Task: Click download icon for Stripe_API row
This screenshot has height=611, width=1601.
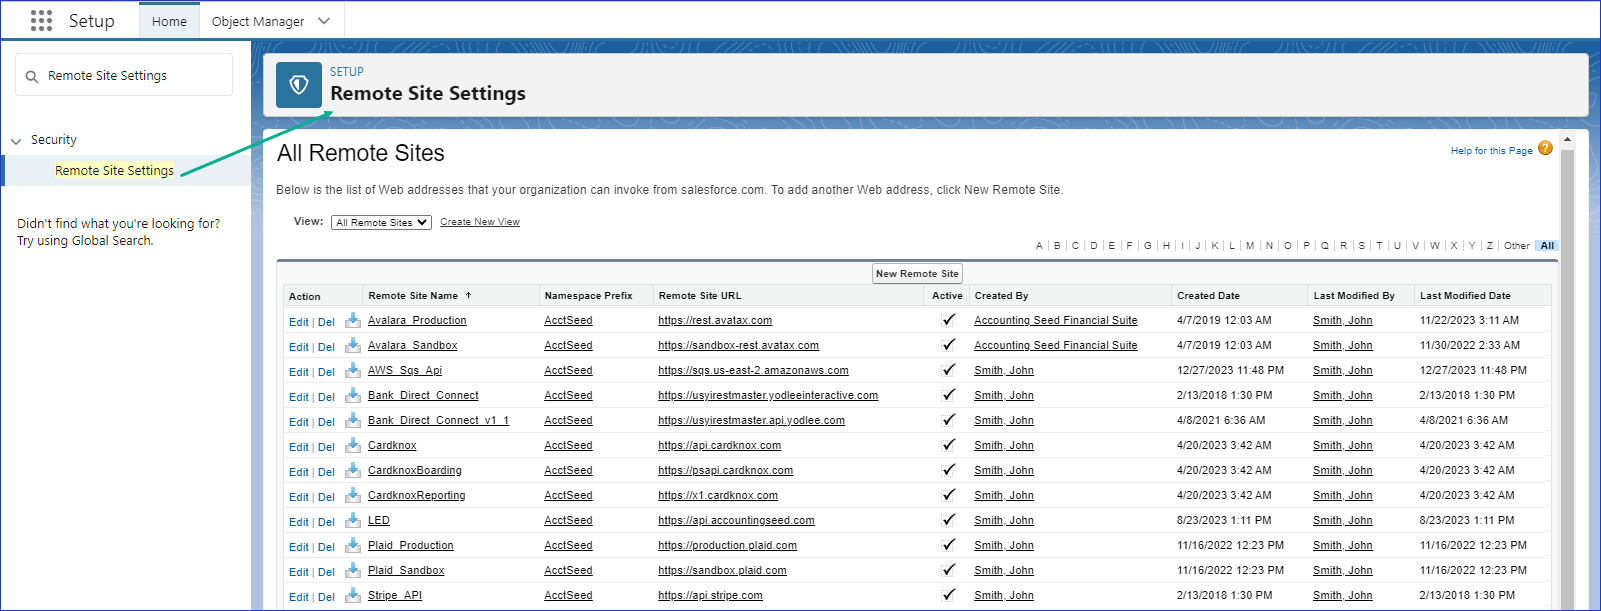Action: click(x=353, y=596)
